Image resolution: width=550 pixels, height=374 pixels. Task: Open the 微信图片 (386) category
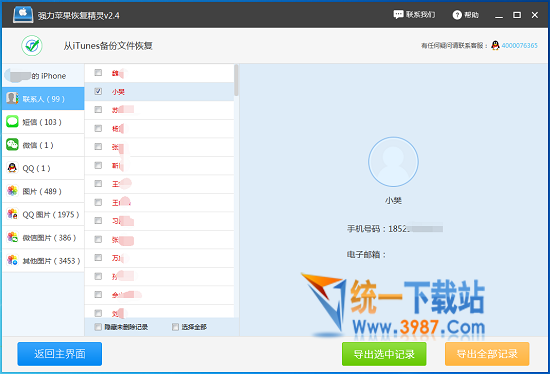coord(43,238)
